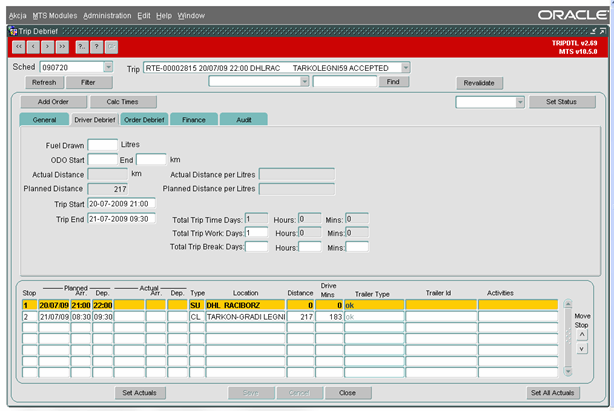Open the Sched dropdown list
Viewport: 614px width, 411px height.
point(108,67)
